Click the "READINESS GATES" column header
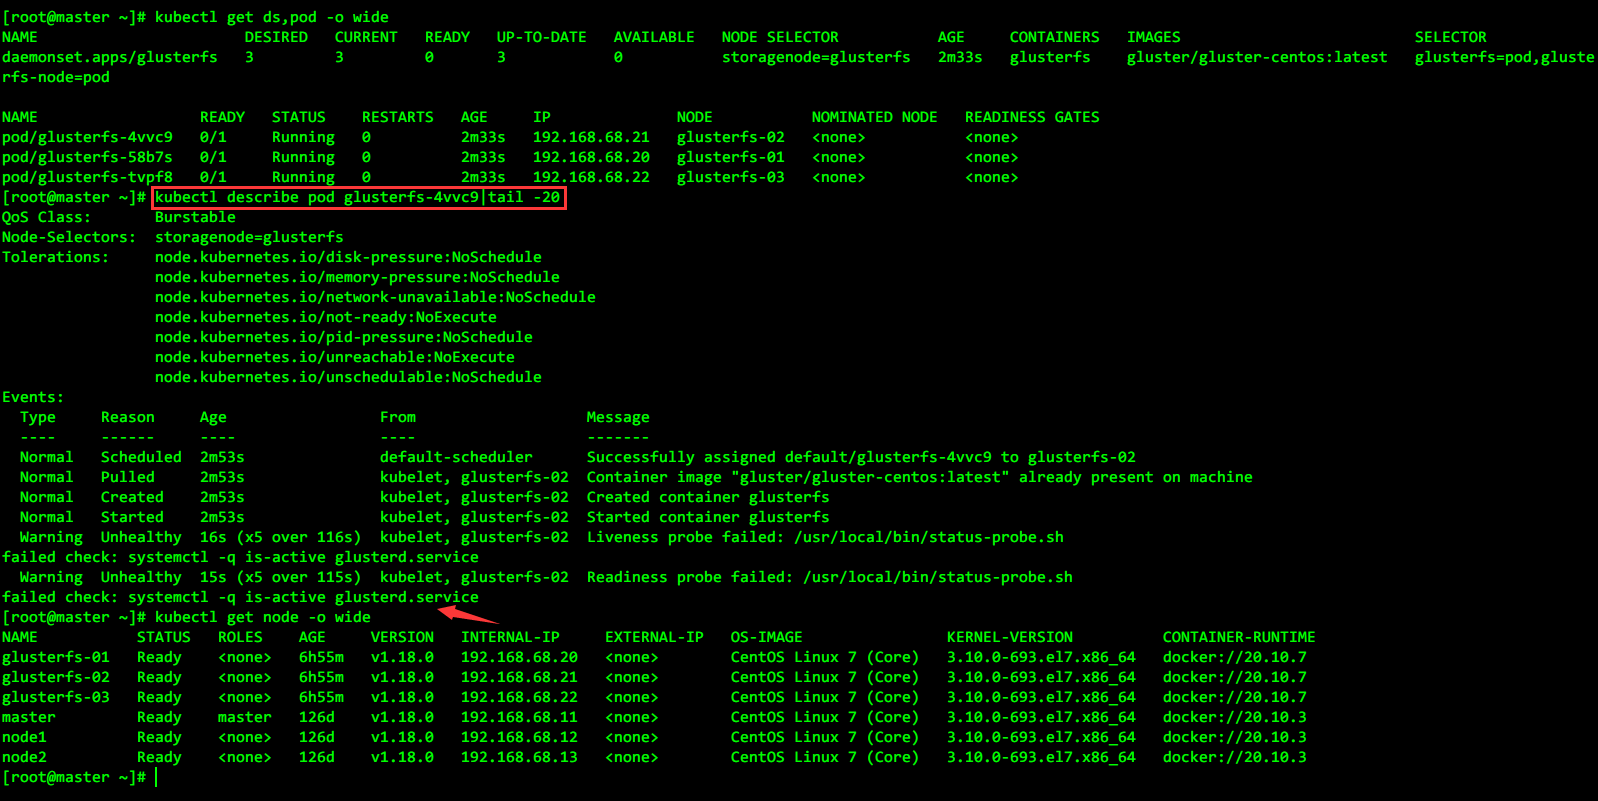The width and height of the screenshot is (1598, 801). pos(1032,117)
